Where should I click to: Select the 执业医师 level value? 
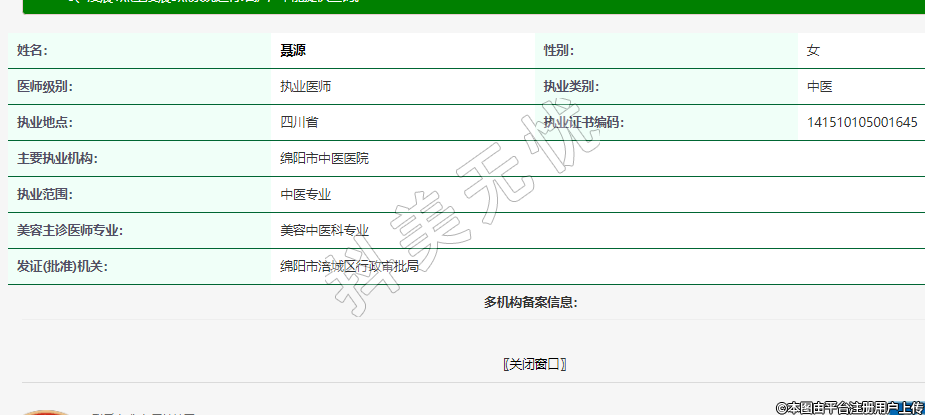click(305, 86)
